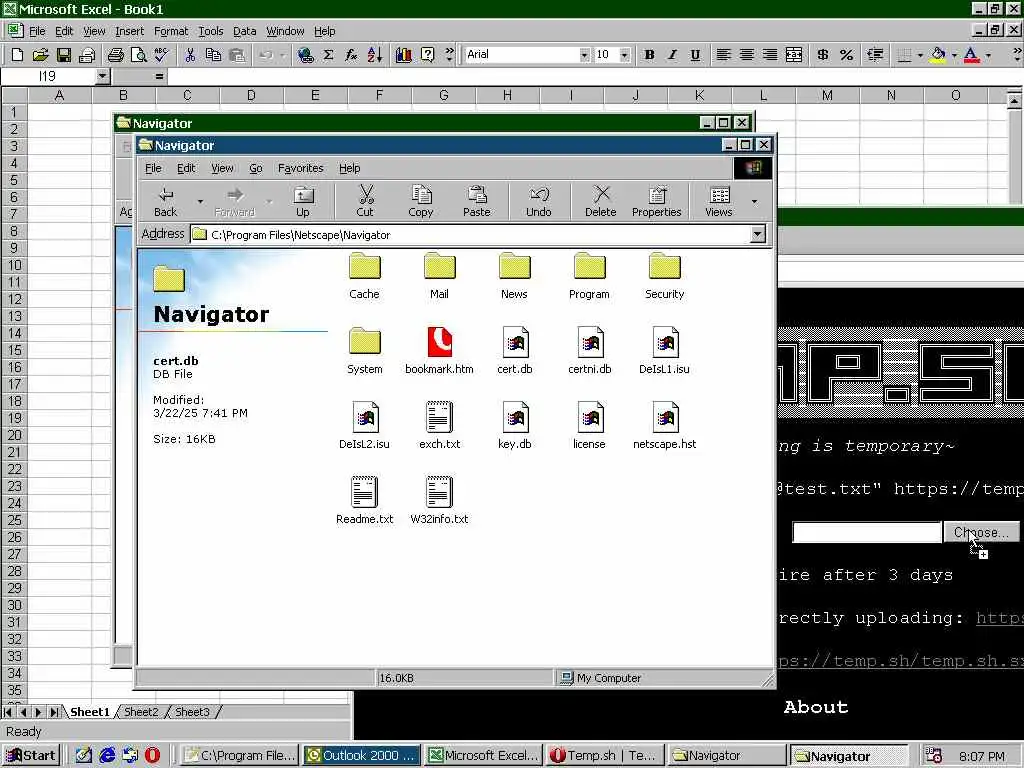The image size is (1024, 768).
Task: Click the New workbook icon in Excel
Action: [18, 56]
